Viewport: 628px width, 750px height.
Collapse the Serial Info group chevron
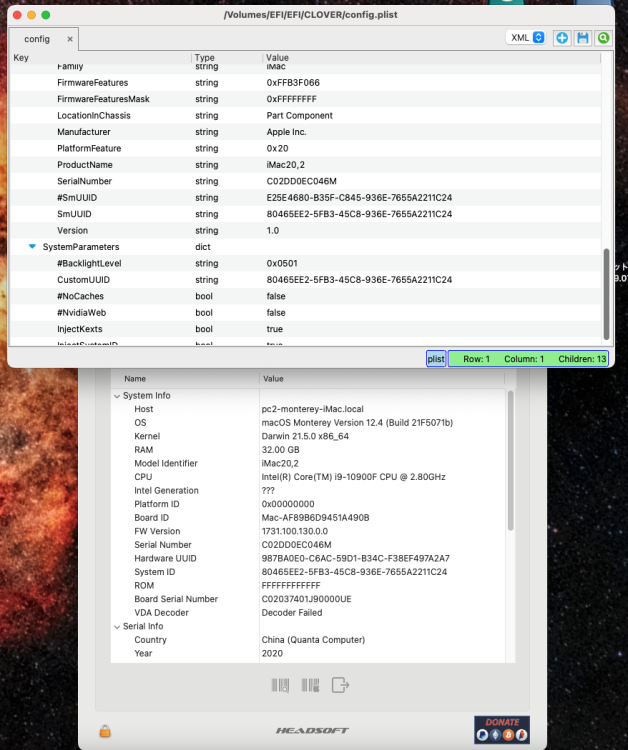117,627
